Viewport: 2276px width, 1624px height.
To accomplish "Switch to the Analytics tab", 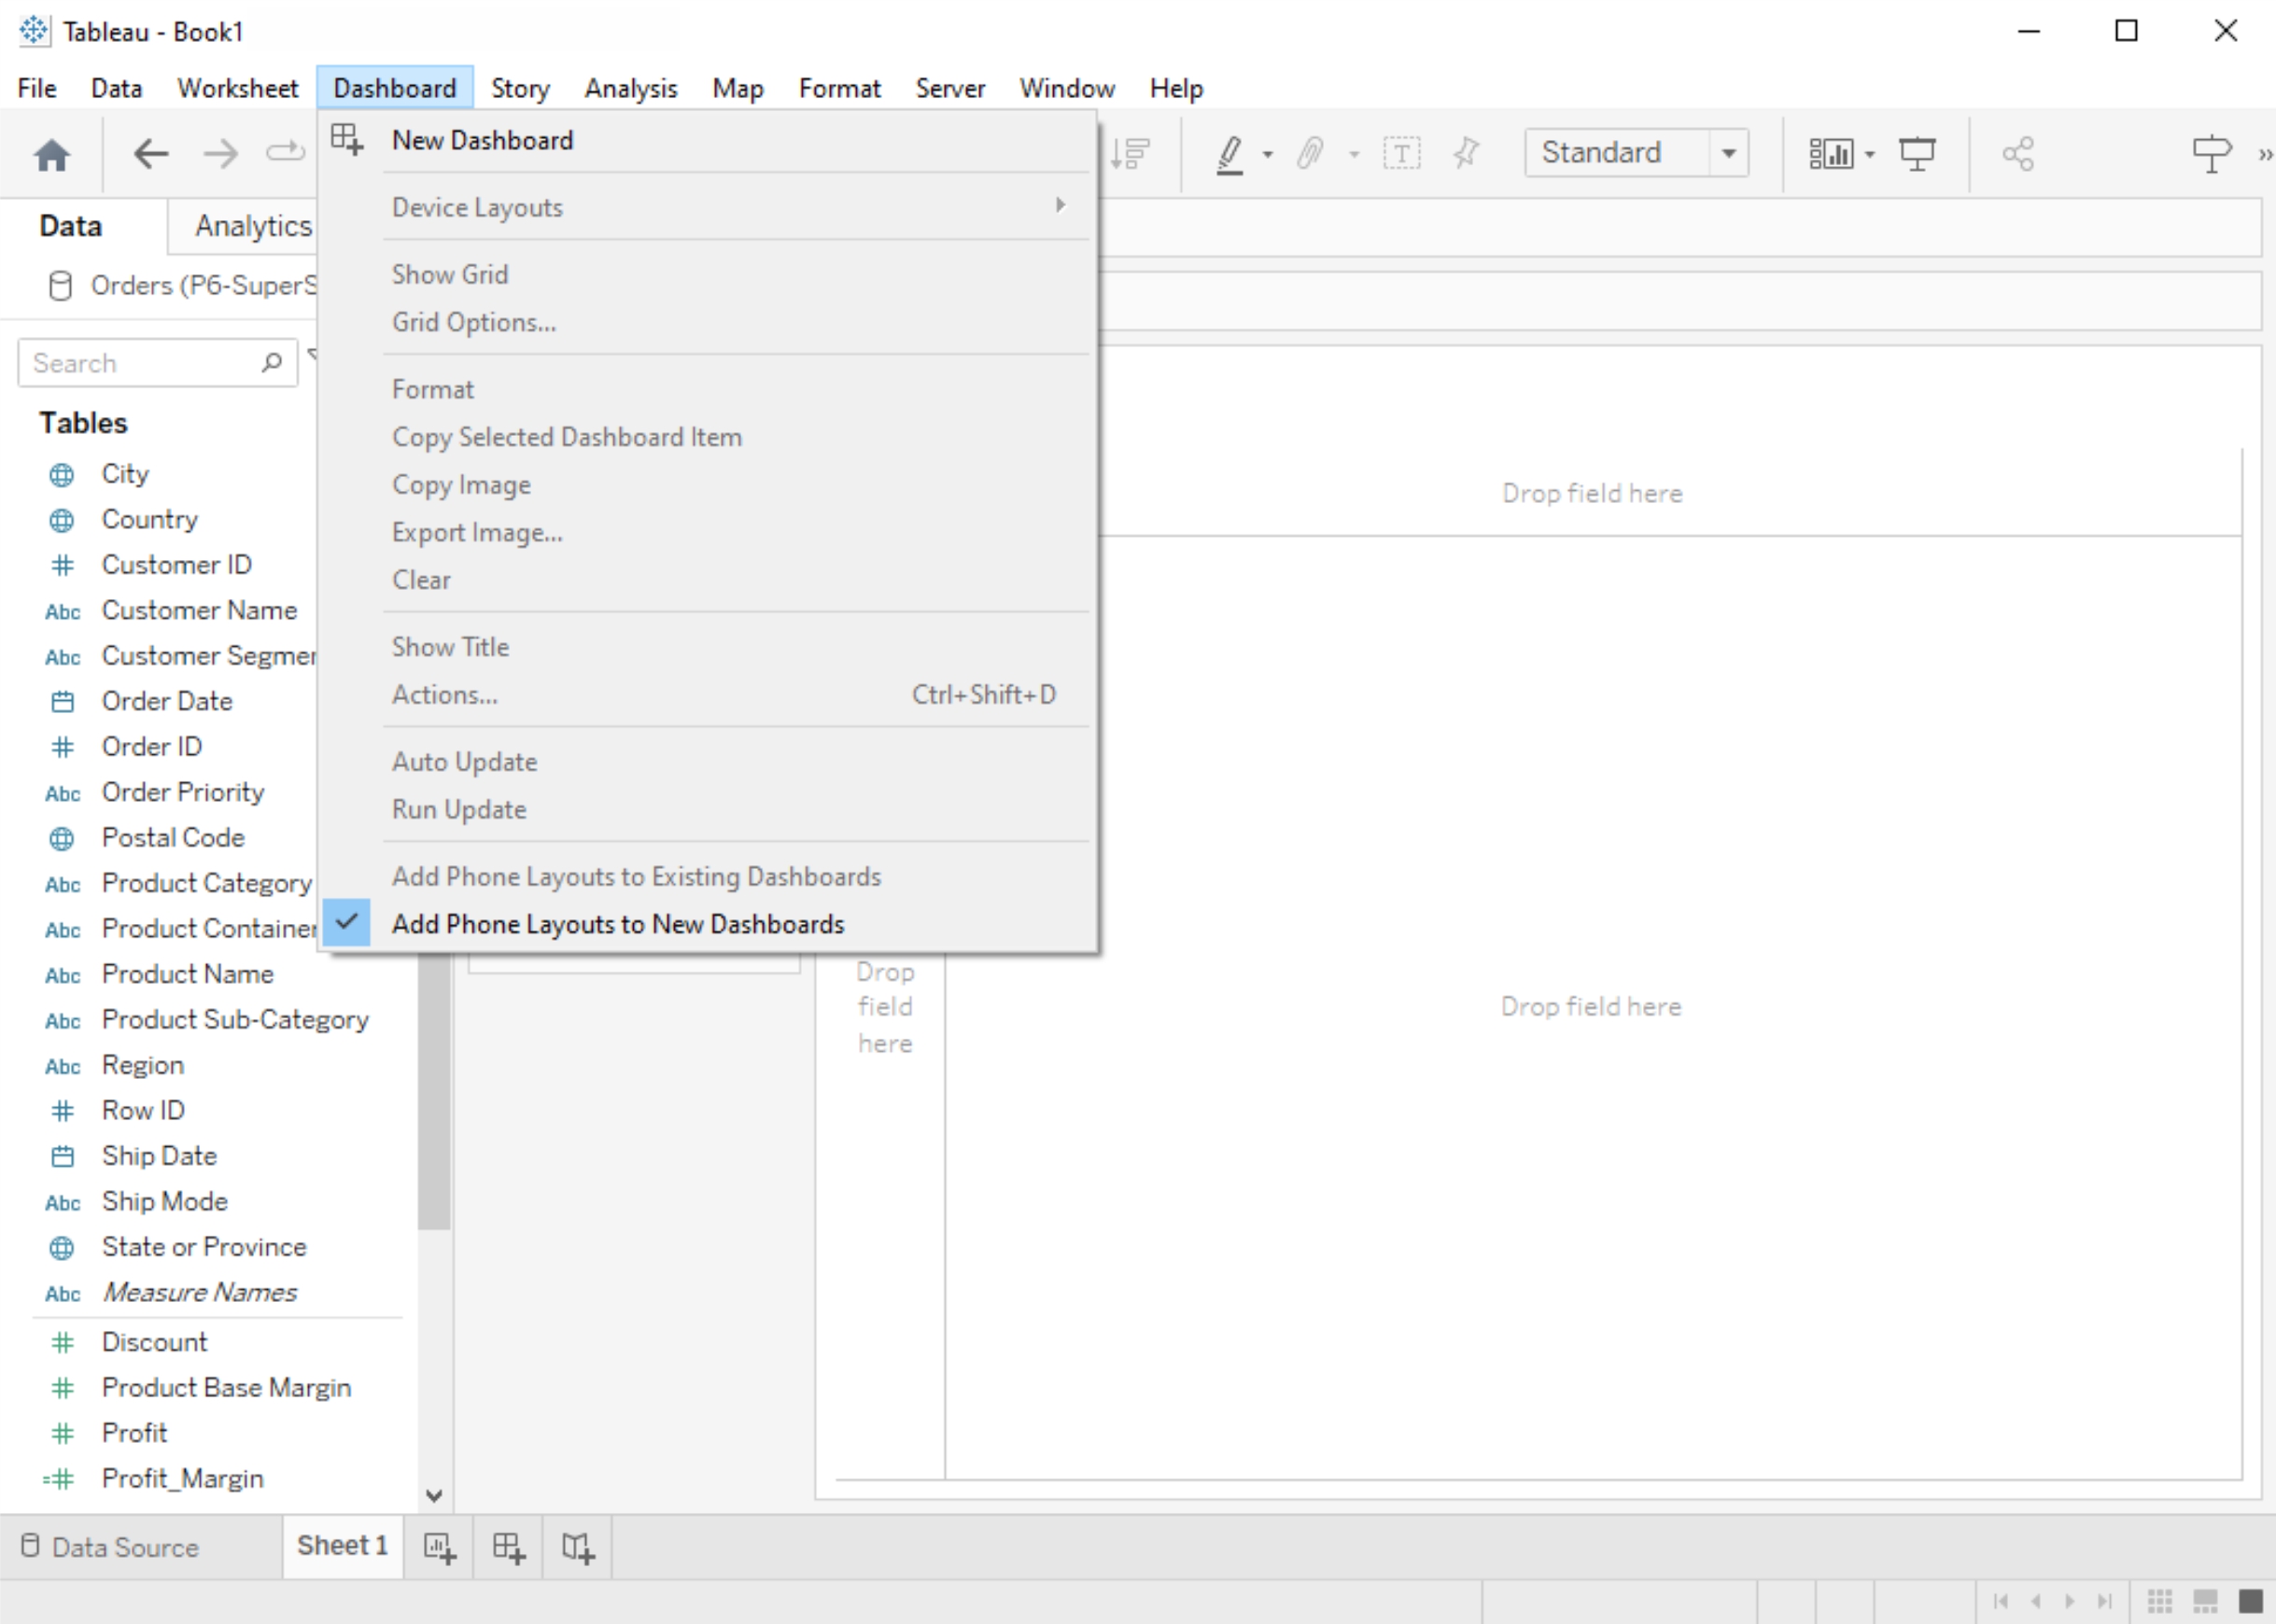I will pyautogui.click(x=254, y=226).
